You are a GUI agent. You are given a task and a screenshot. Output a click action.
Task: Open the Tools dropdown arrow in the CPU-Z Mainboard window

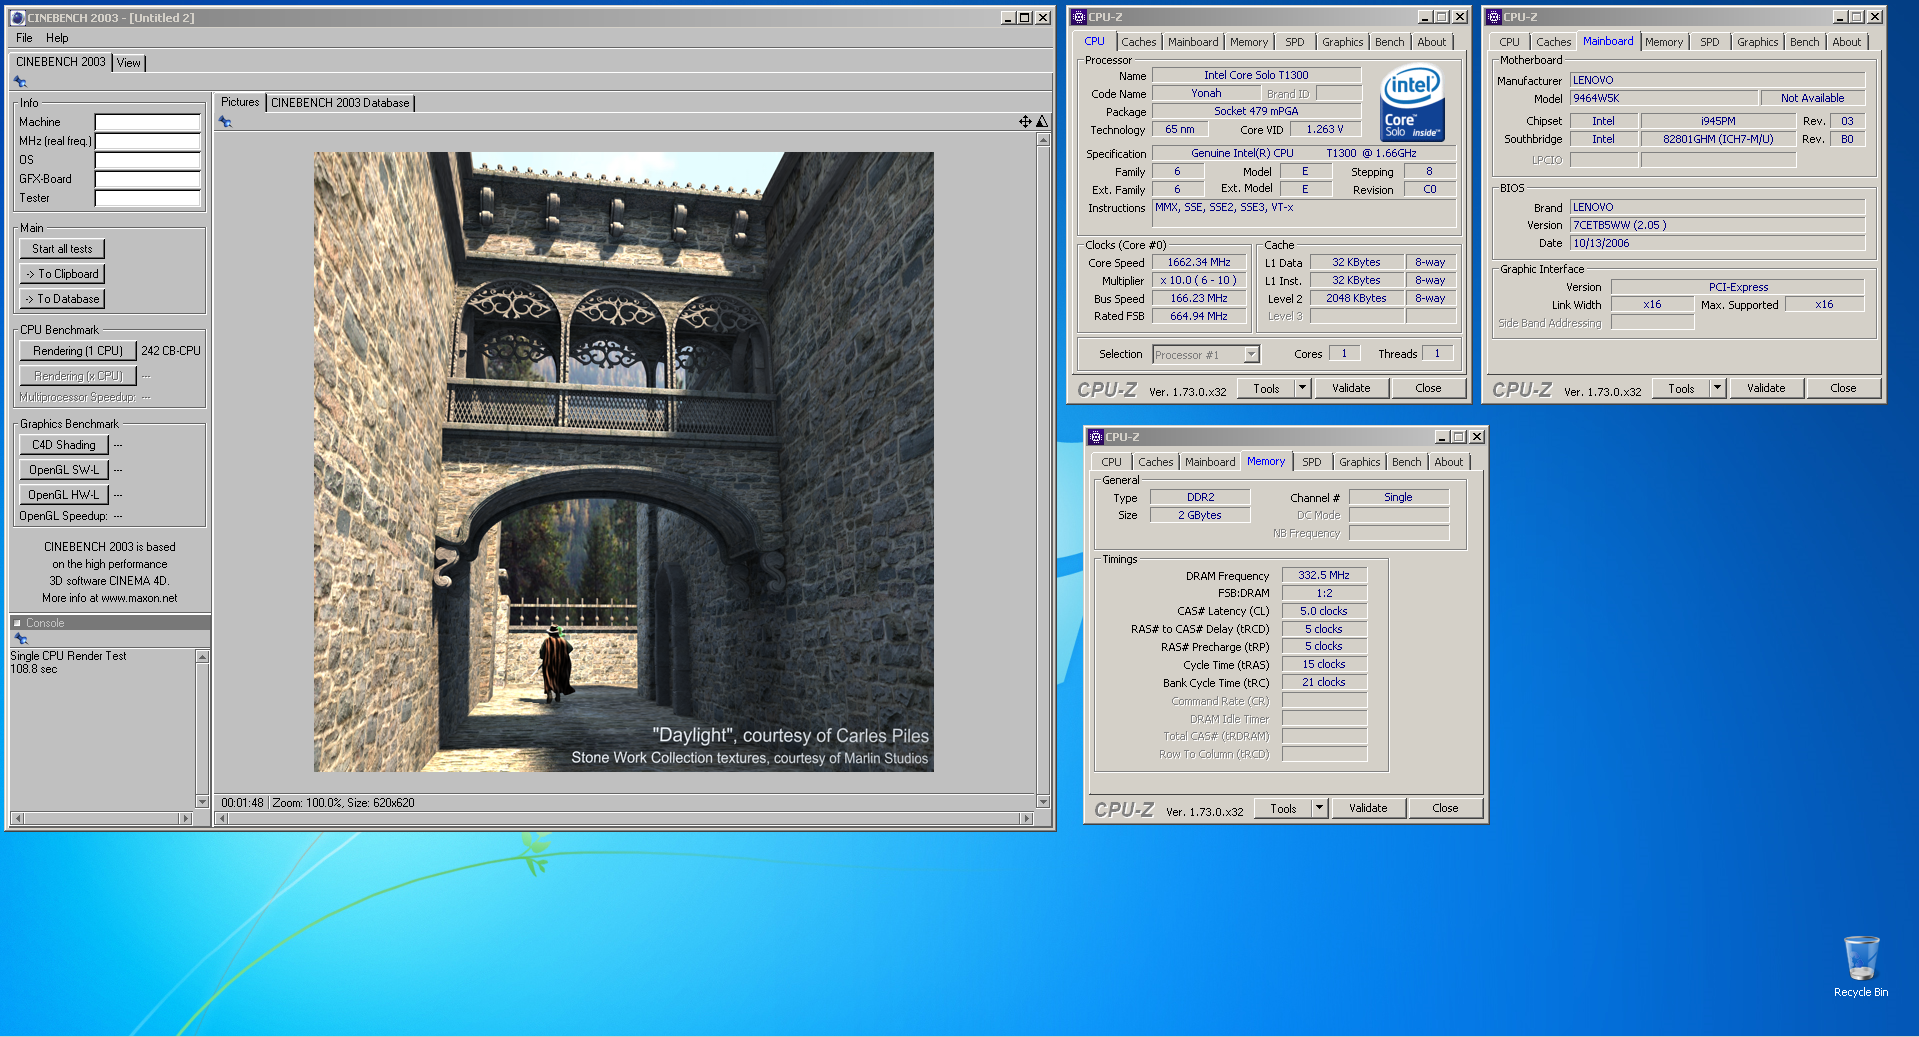coord(1717,388)
